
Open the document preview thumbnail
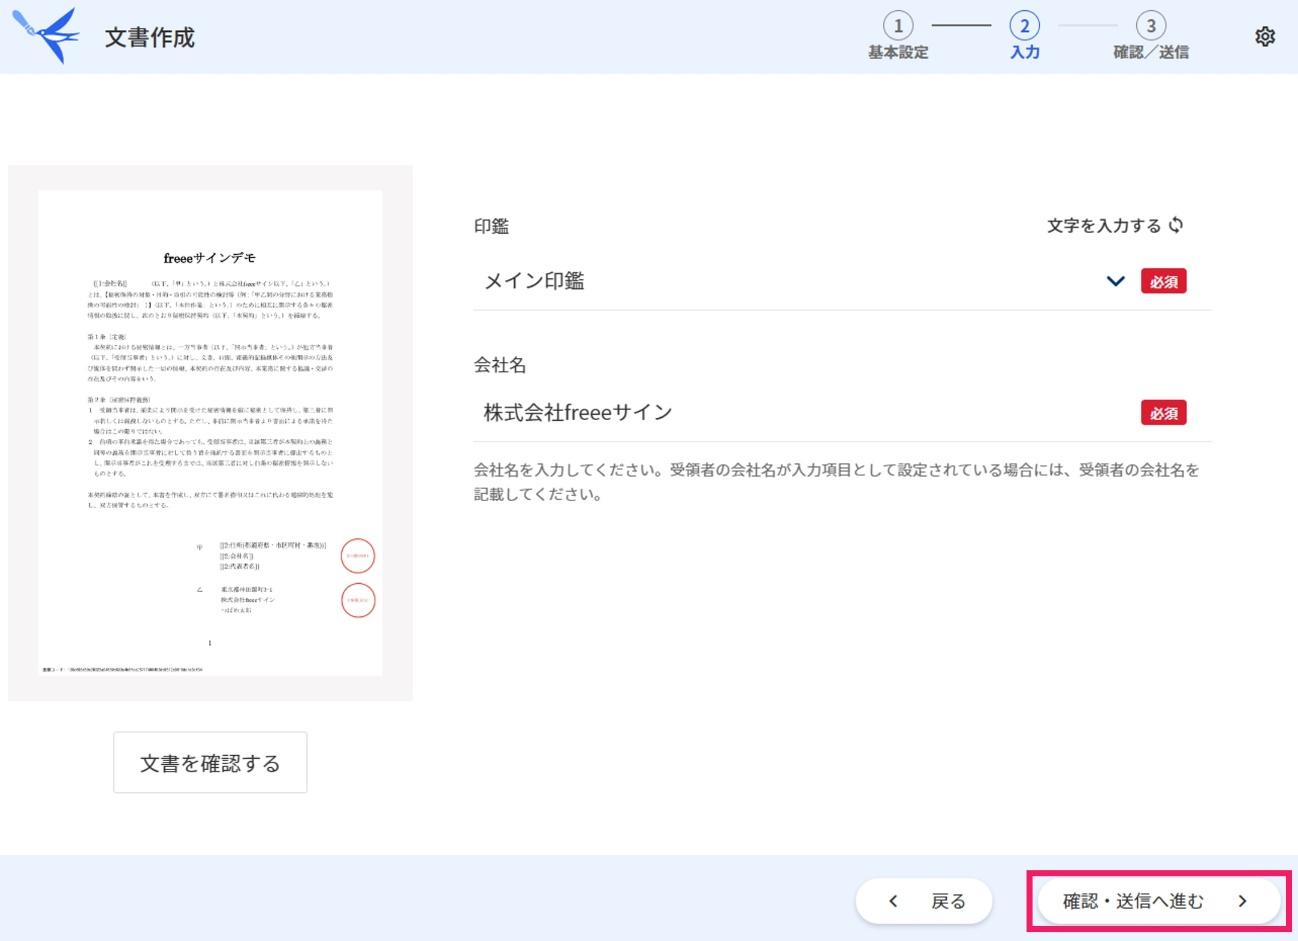[x=210, y=433]
